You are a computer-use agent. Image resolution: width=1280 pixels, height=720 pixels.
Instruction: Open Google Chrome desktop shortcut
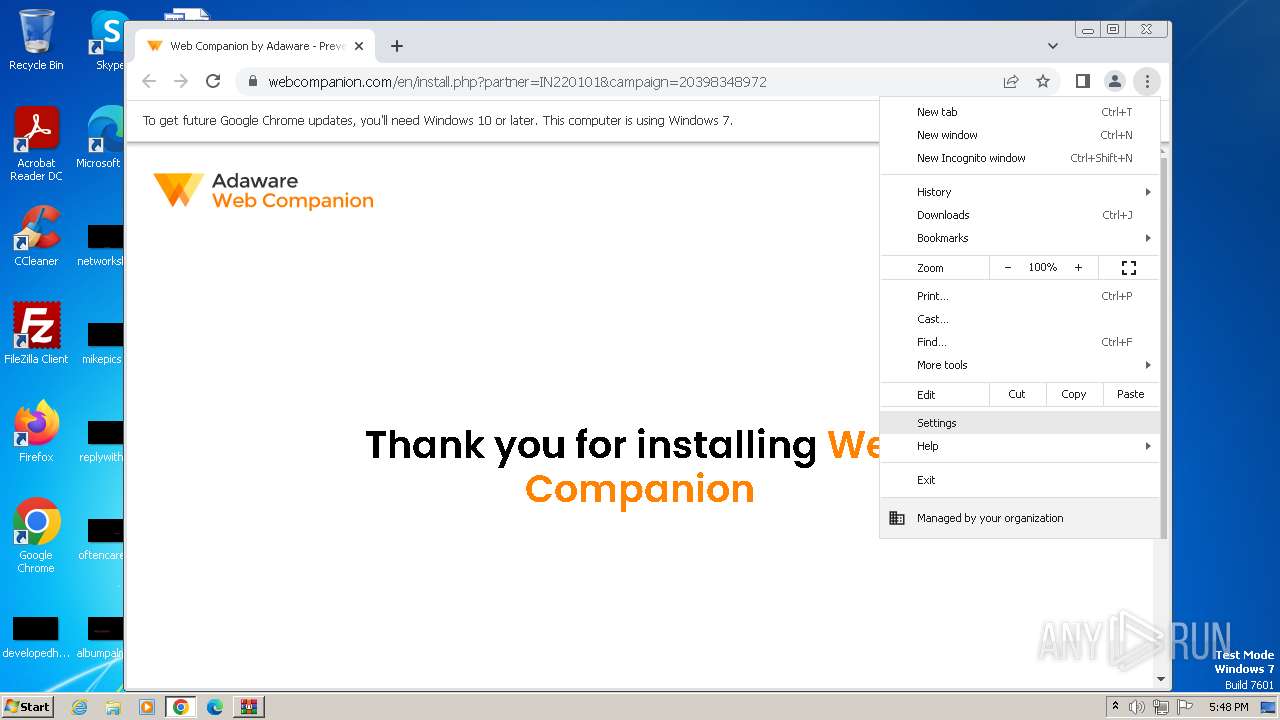[x=36, y=536]
